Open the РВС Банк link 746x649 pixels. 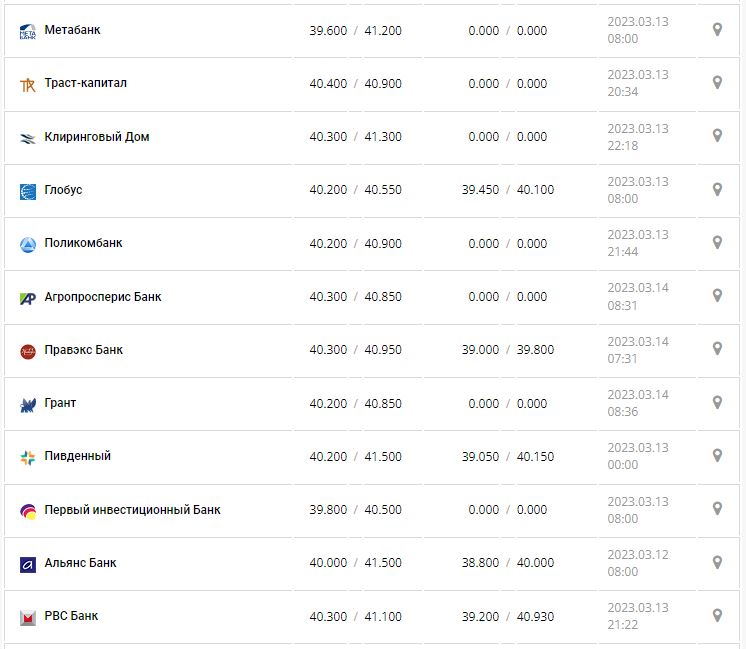point(71,616)
